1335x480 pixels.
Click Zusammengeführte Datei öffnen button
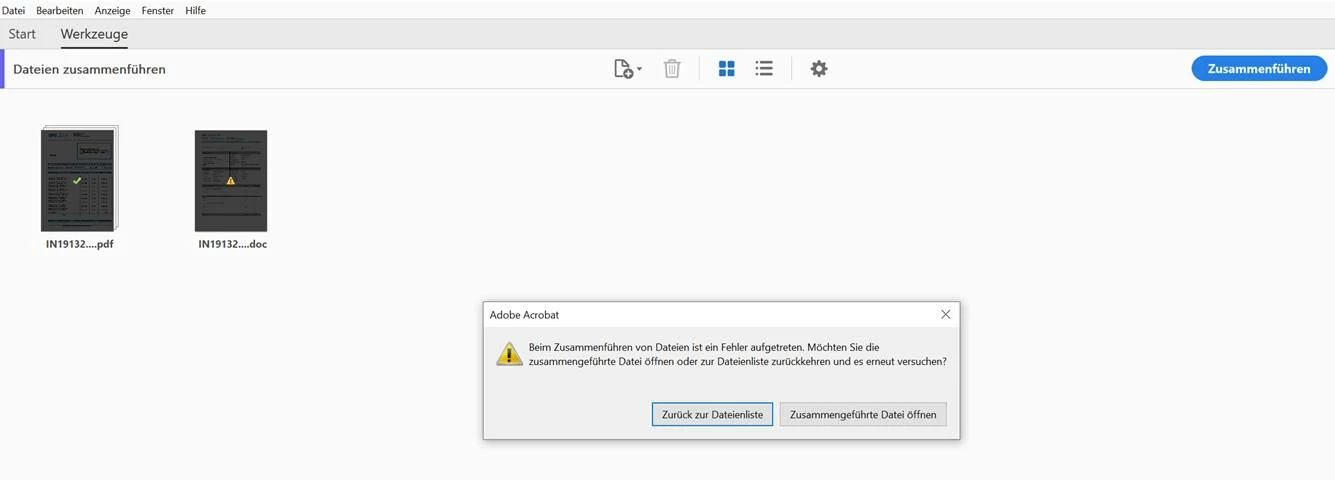click(863, 414)
